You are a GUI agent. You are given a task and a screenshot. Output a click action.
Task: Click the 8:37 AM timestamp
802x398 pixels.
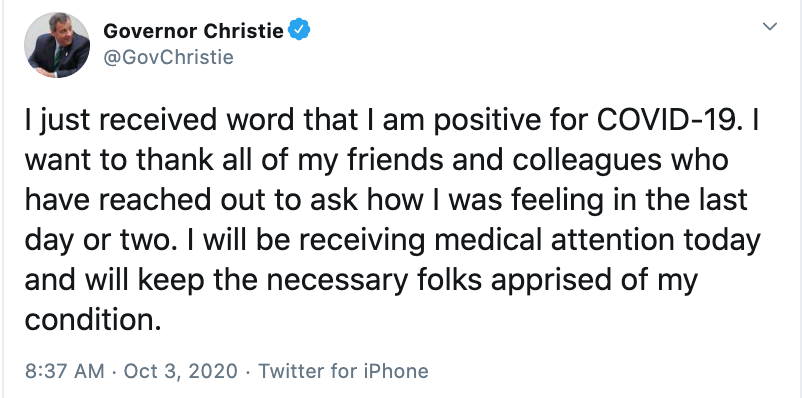64,371
